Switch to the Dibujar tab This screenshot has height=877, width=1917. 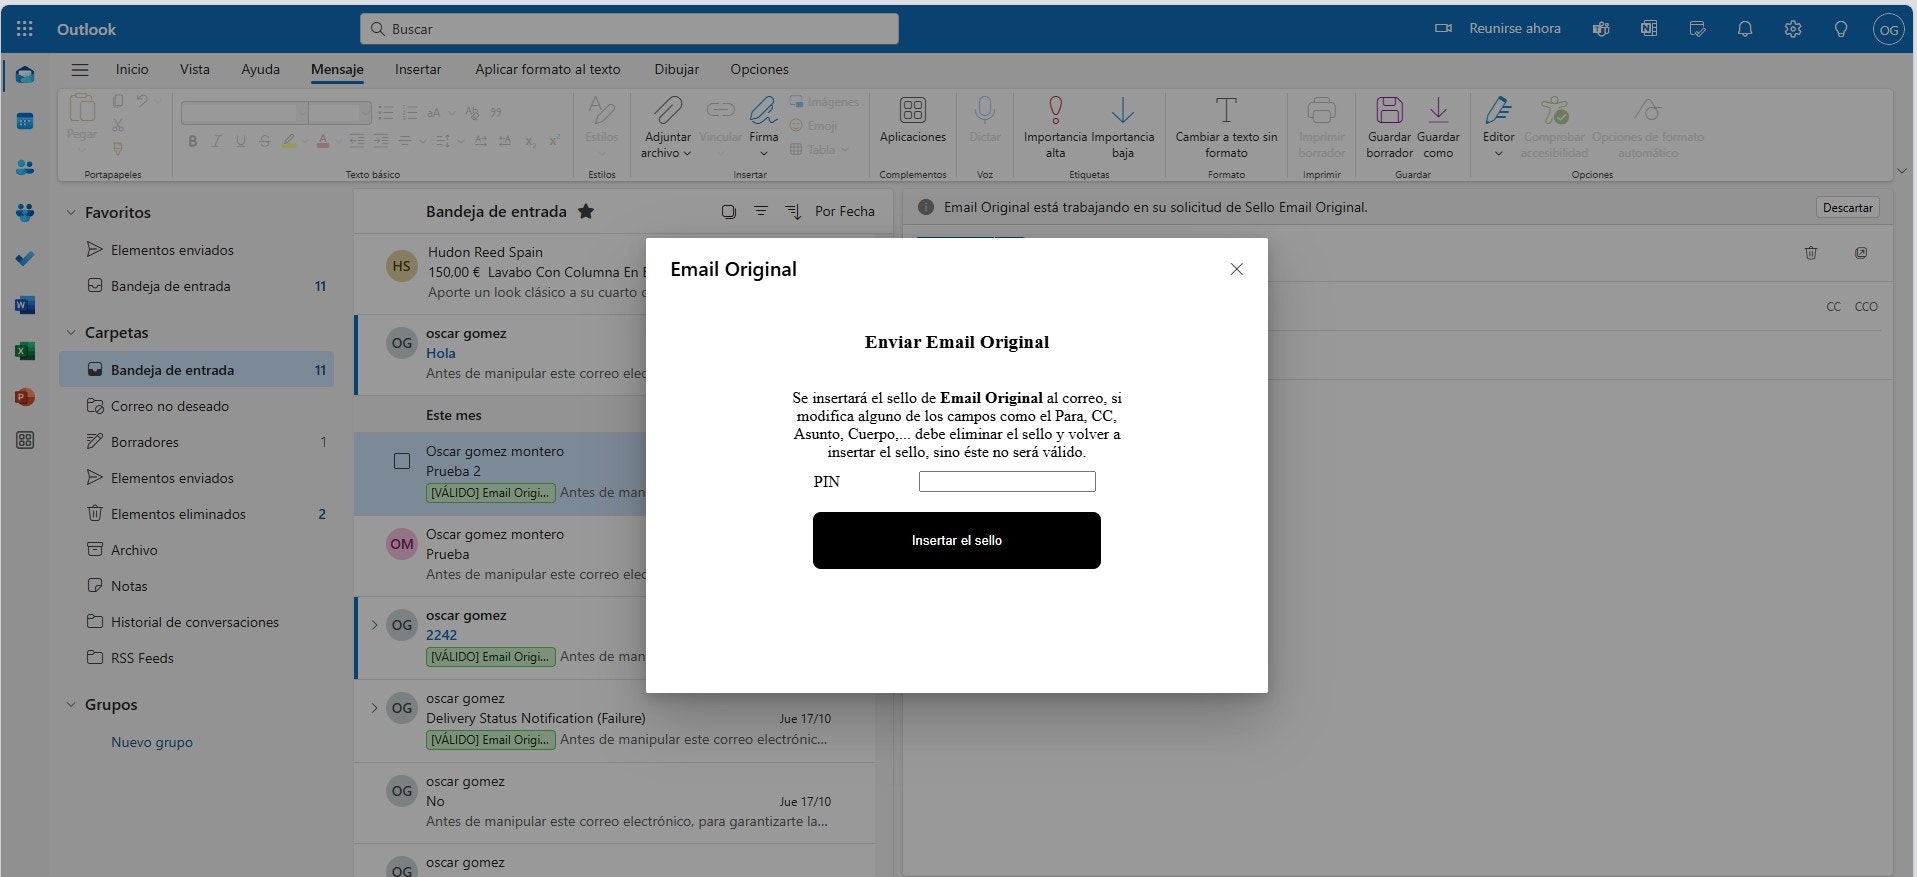click(677, 69)
